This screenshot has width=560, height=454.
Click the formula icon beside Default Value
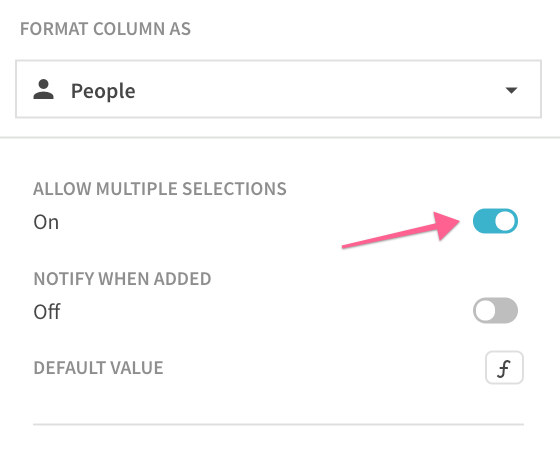[504, 368]
